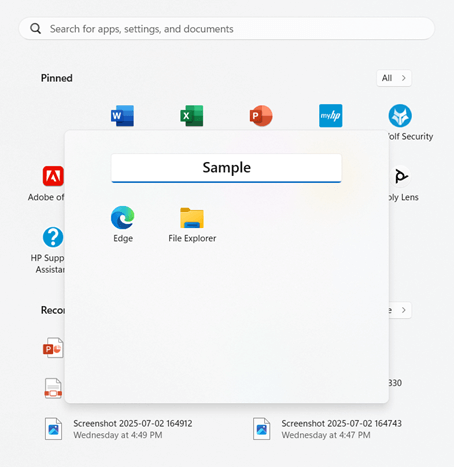Expand the More recommended items button
This screenshot has height=467, width=454.
400,310
